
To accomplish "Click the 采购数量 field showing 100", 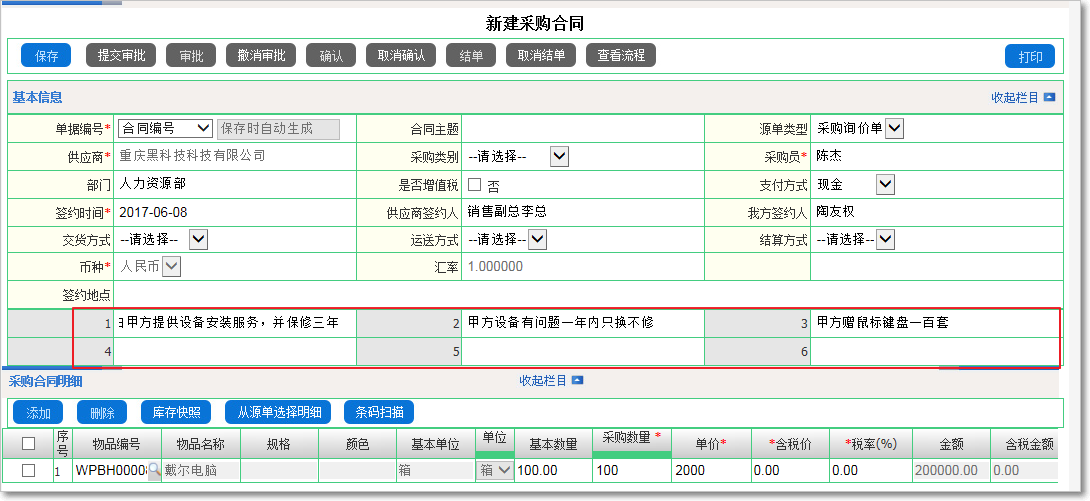I will coord(630,470).
